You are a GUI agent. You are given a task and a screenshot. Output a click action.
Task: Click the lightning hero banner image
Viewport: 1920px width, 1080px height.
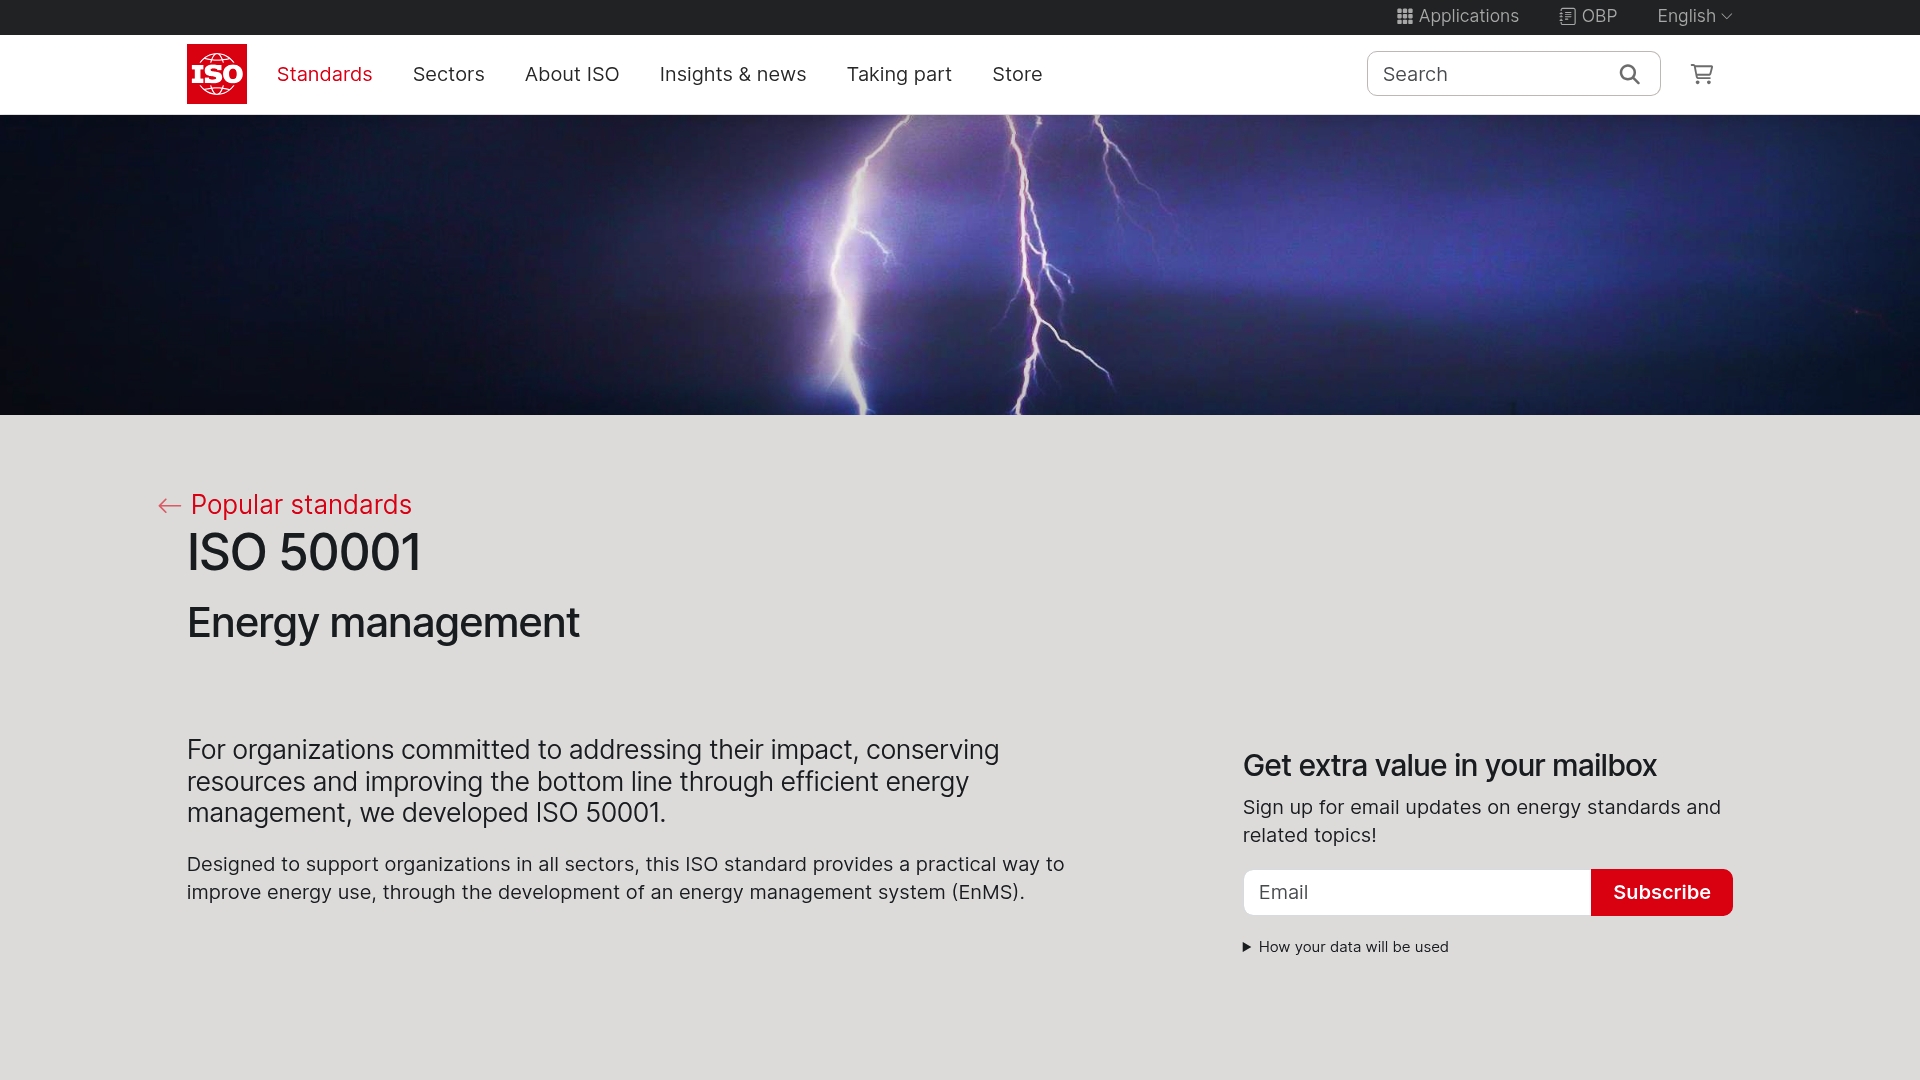pyautogui.click(x=960, y=265)
